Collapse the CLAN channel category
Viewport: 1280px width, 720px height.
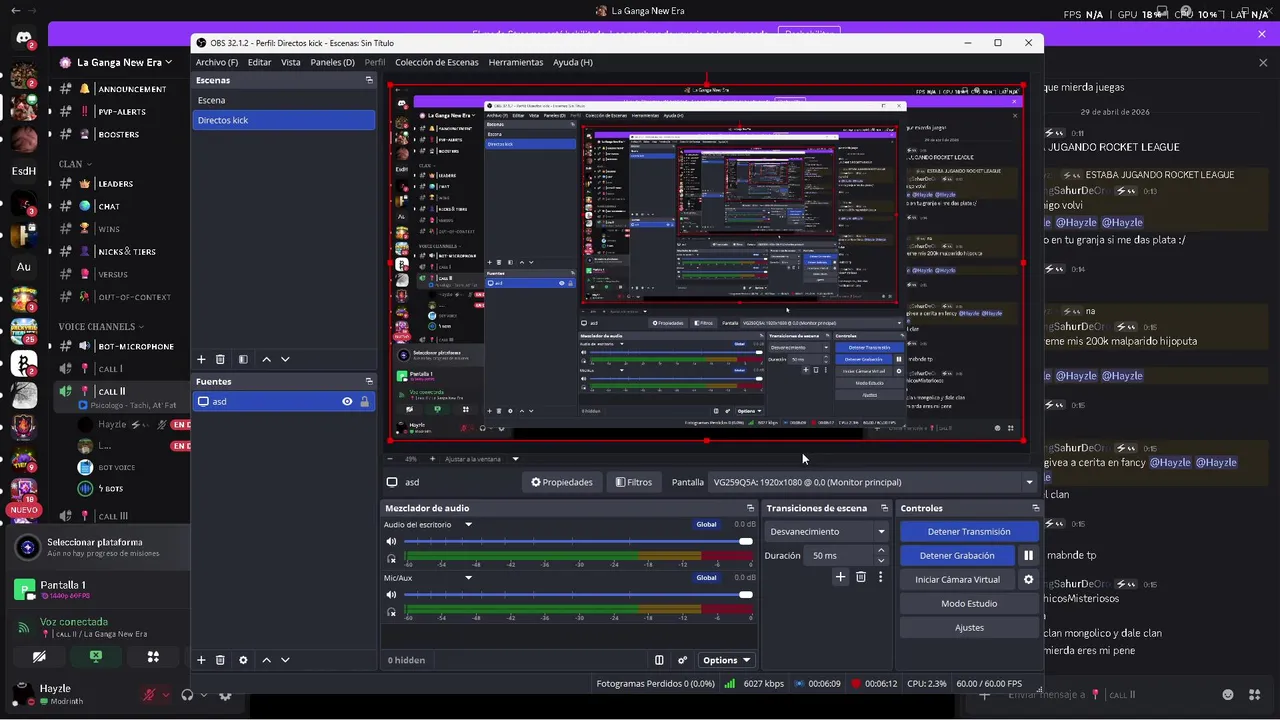(x=75, y=164)
